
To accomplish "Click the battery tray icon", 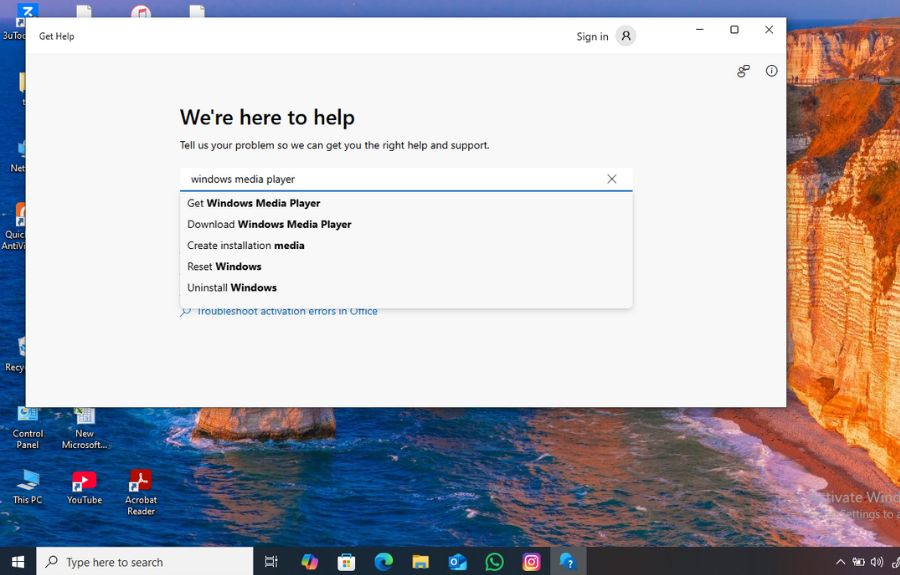I will coord(859,562).
